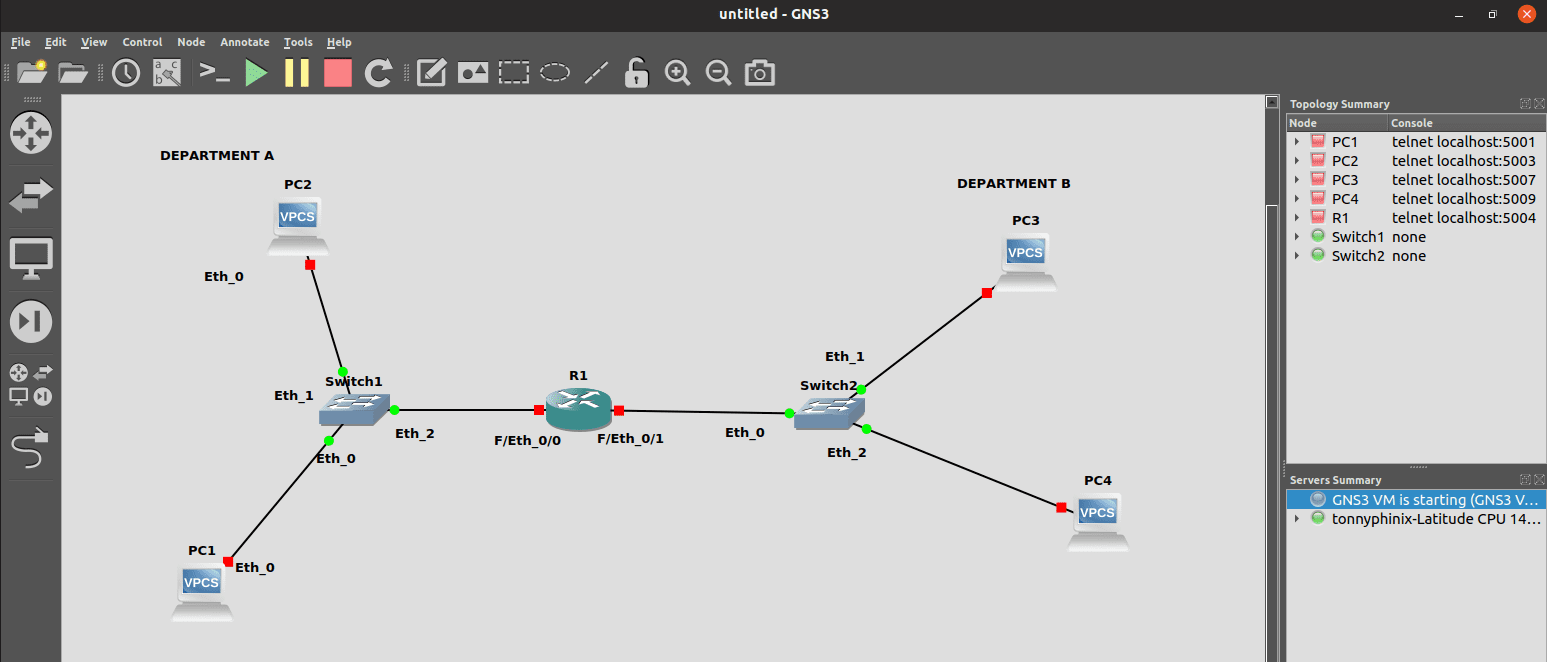Click the F/Eth_0/0 interface label
1547x662 pixels.
[528, 439]
